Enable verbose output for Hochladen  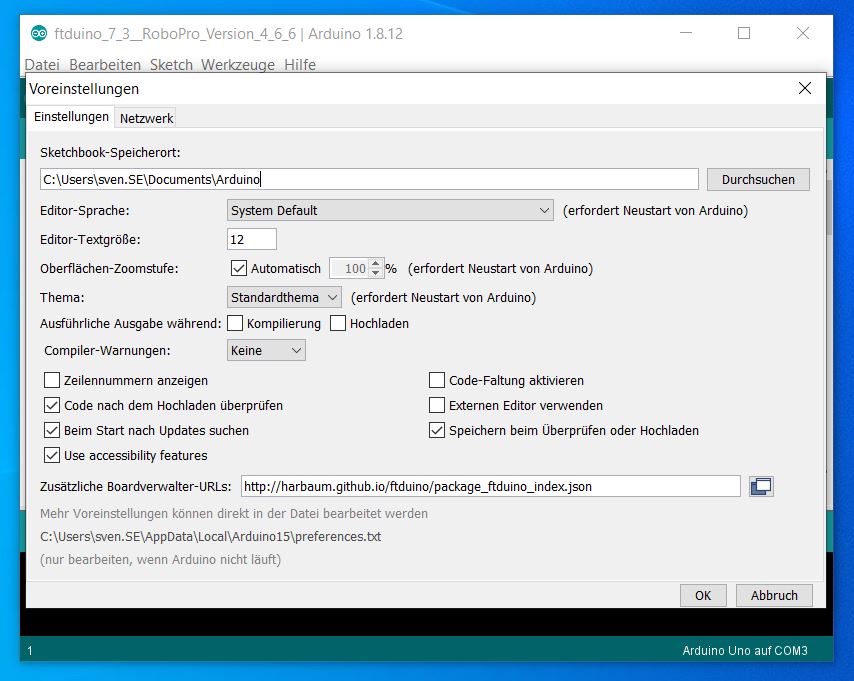coord(338,323)
